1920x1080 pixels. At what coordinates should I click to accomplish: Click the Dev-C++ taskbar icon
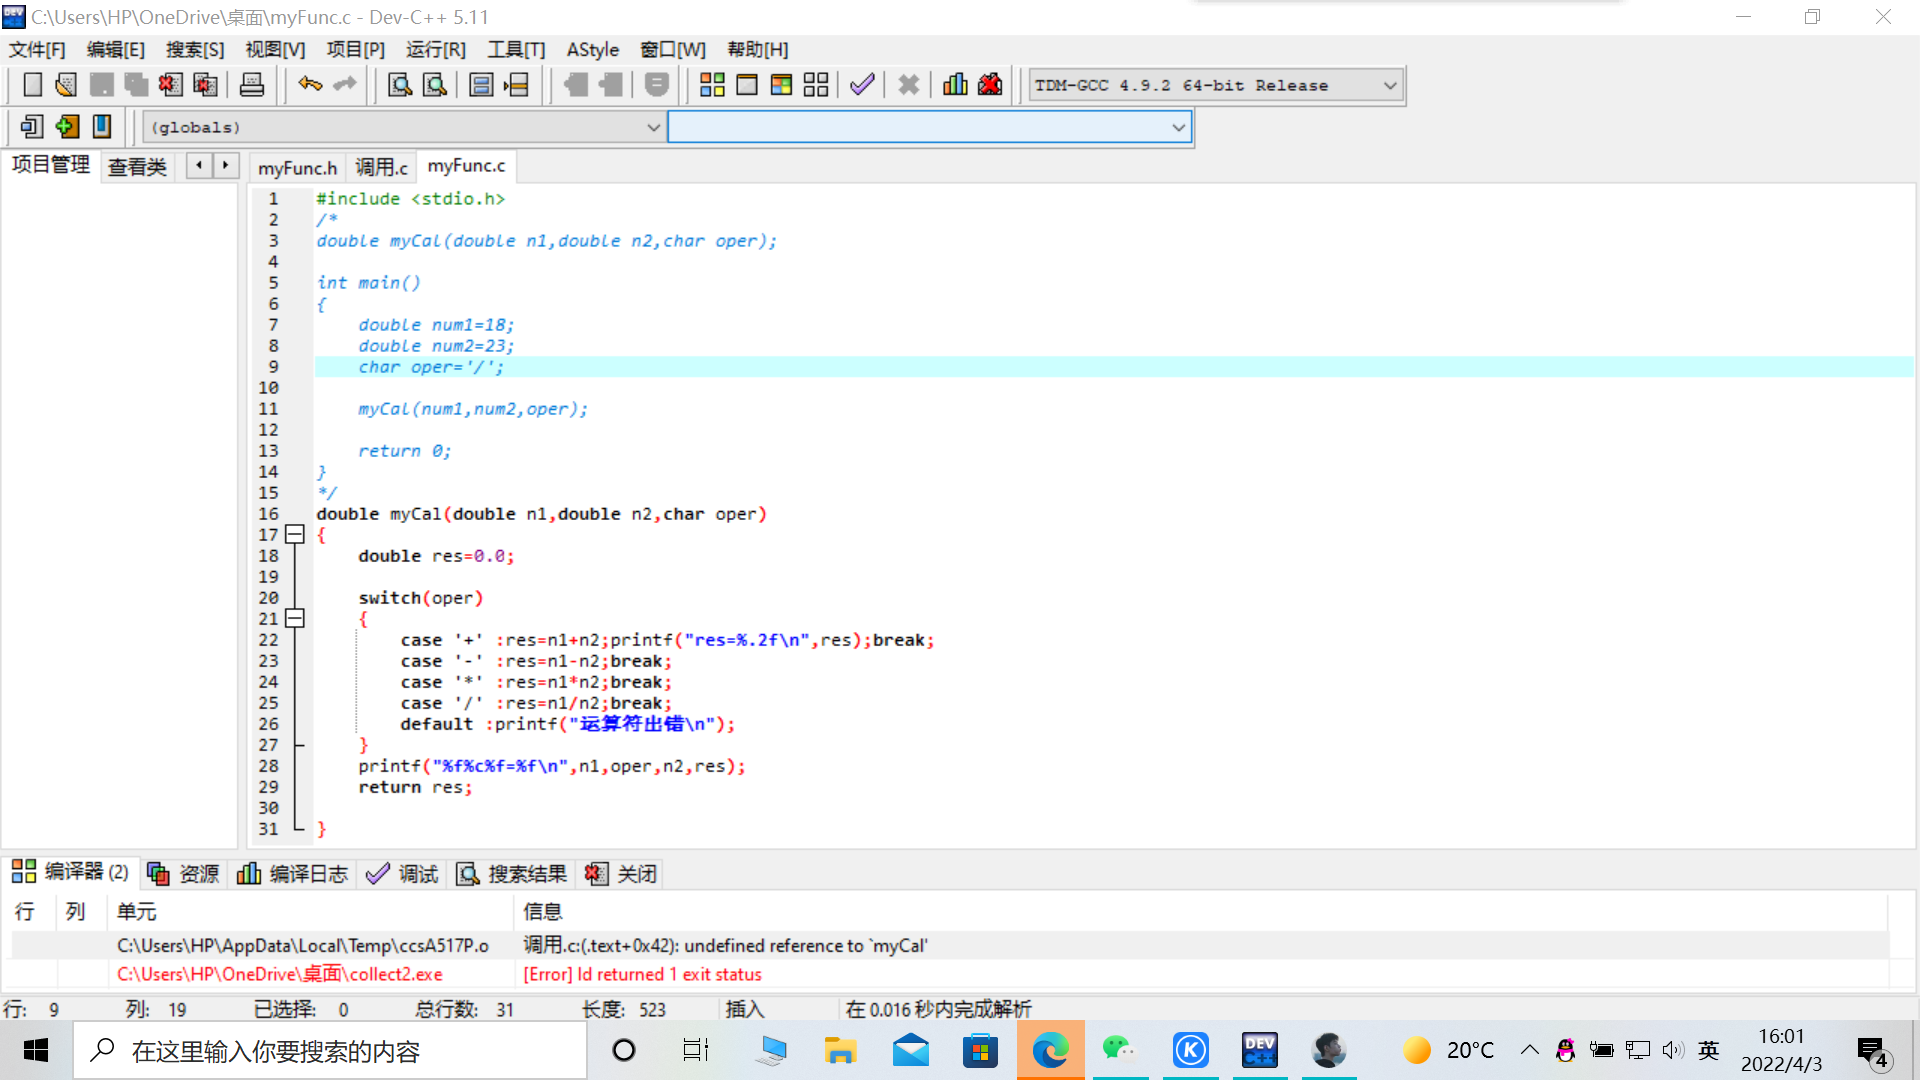pyautogui.click(x=1260, y=1051)
